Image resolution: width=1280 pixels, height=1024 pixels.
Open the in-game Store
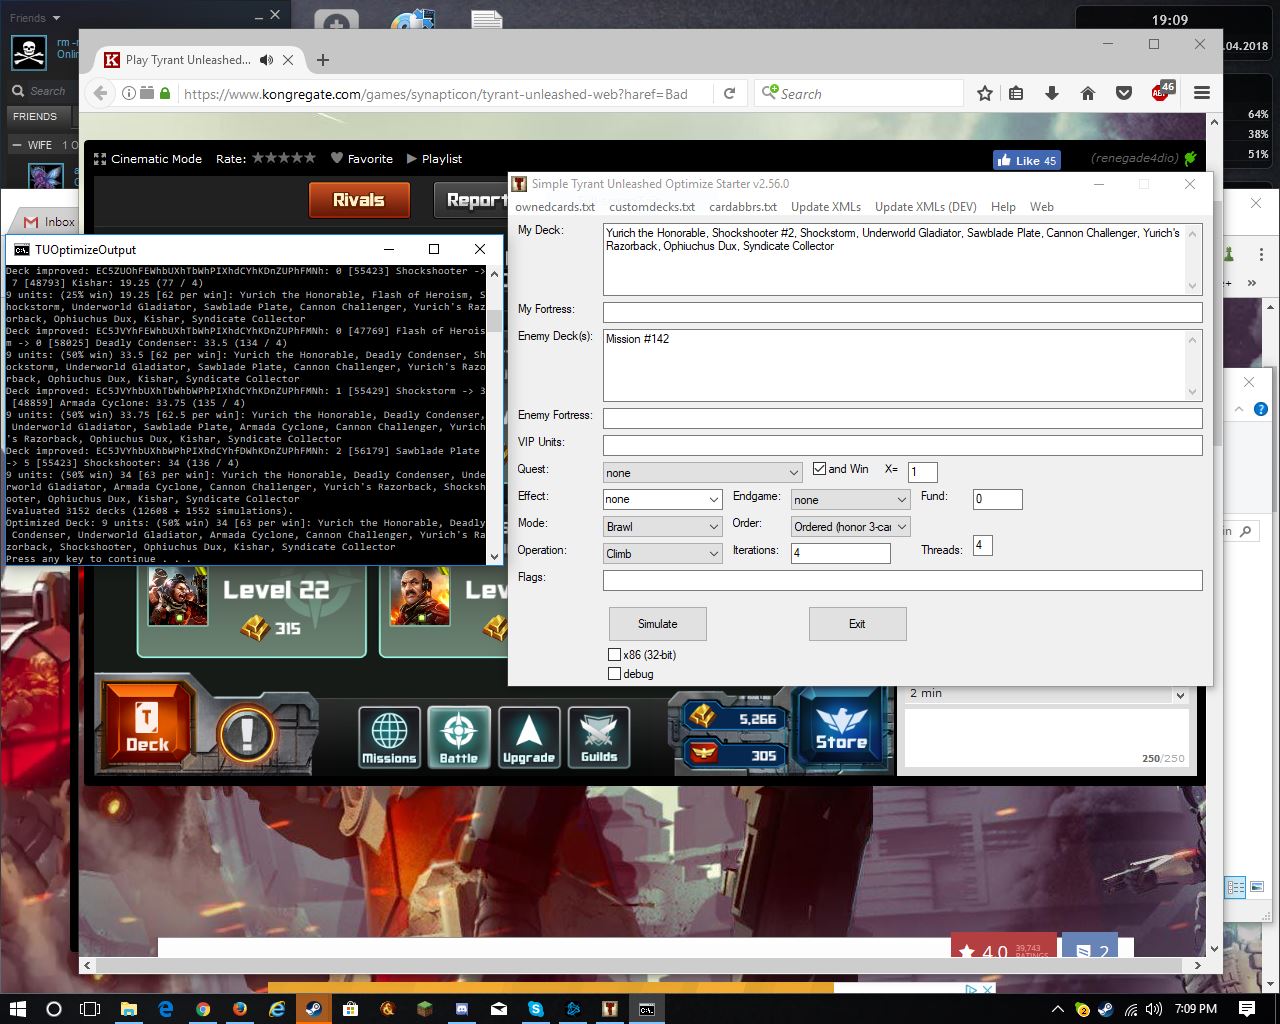(841, 728)
